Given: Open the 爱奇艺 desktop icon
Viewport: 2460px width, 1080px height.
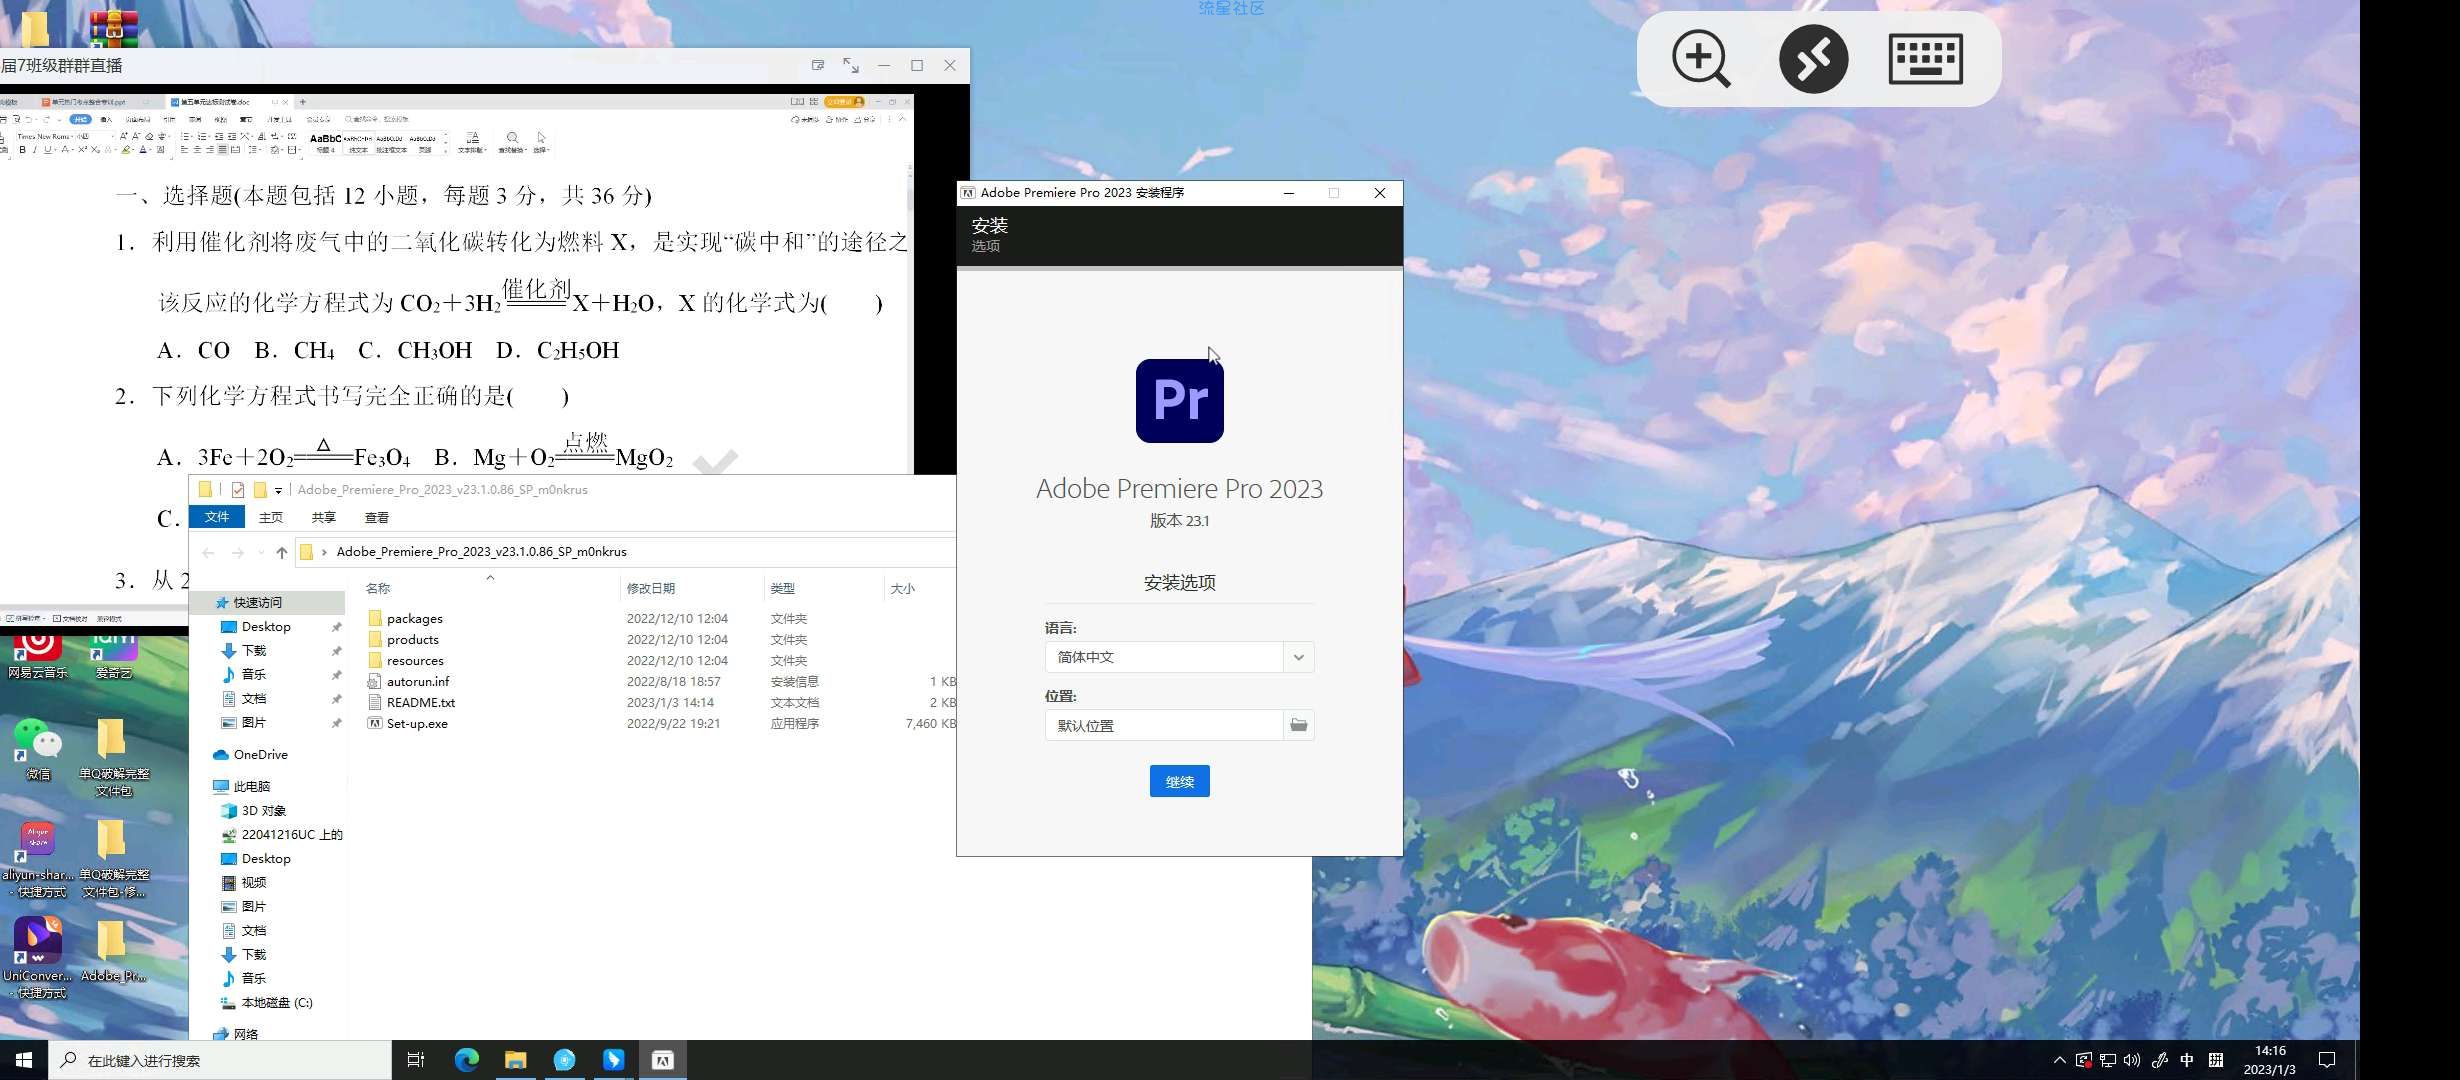Looking at the screenshot, I should tap(114, 655).
